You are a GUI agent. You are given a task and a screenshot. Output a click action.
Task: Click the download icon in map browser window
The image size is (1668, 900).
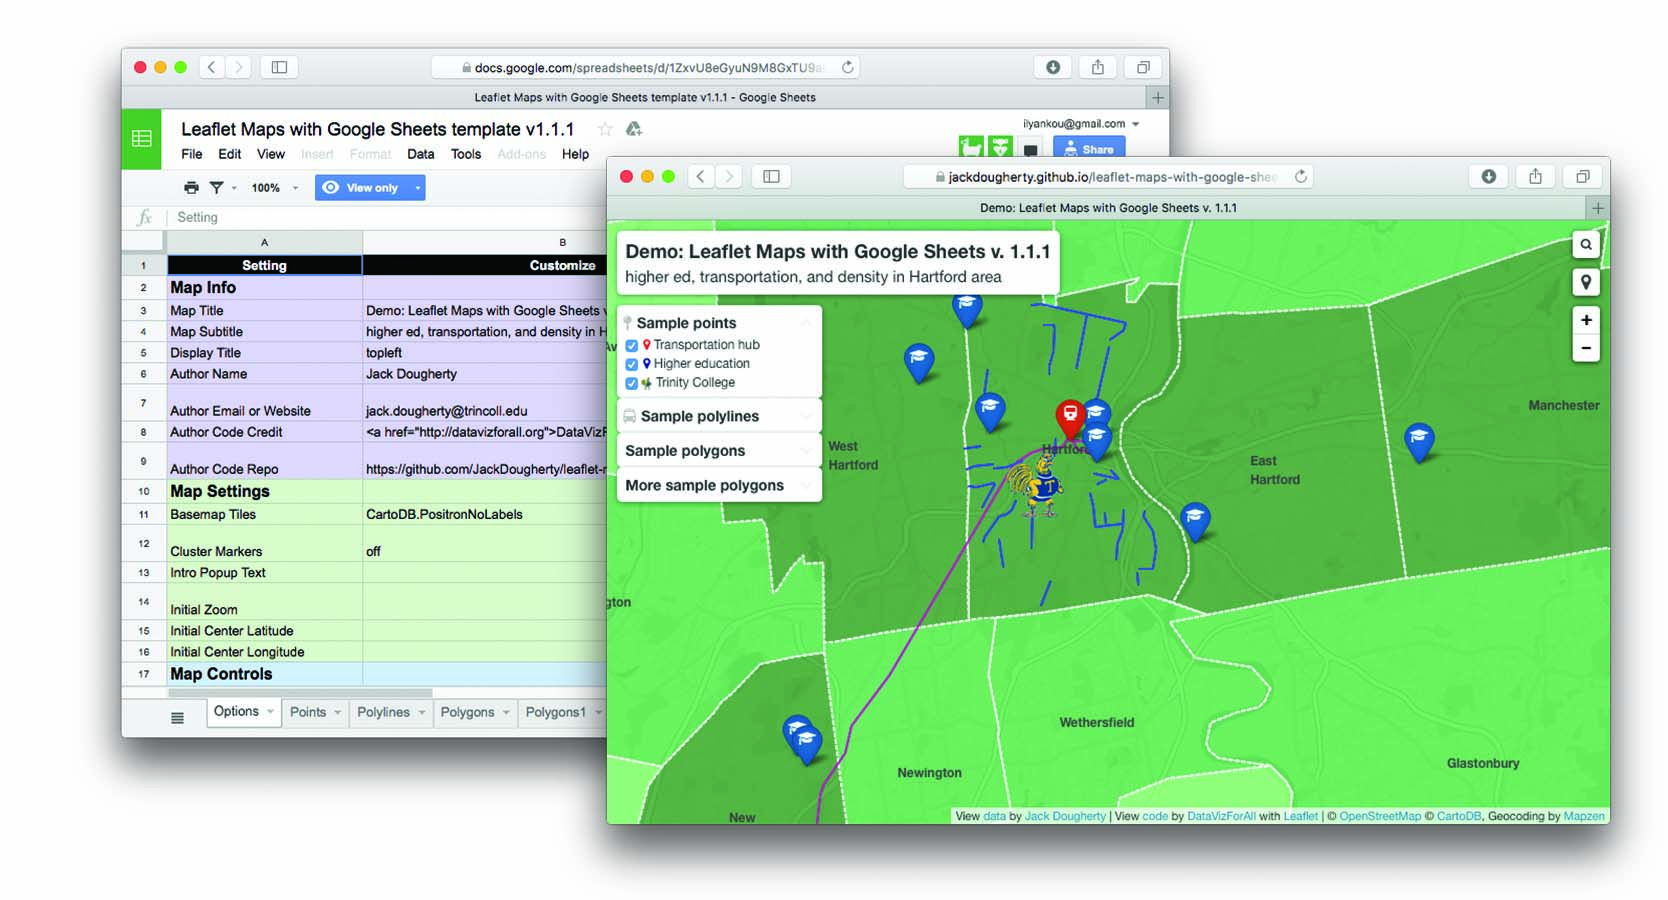click(x=1488, y=176)
